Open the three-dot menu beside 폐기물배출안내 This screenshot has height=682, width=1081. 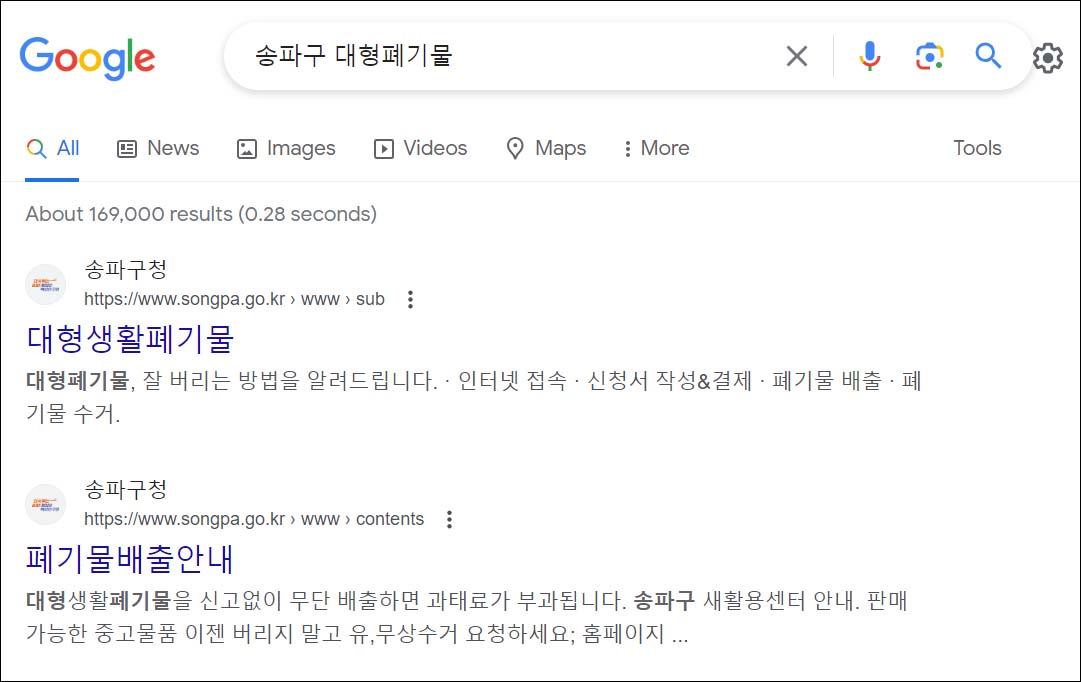point(449,518)
